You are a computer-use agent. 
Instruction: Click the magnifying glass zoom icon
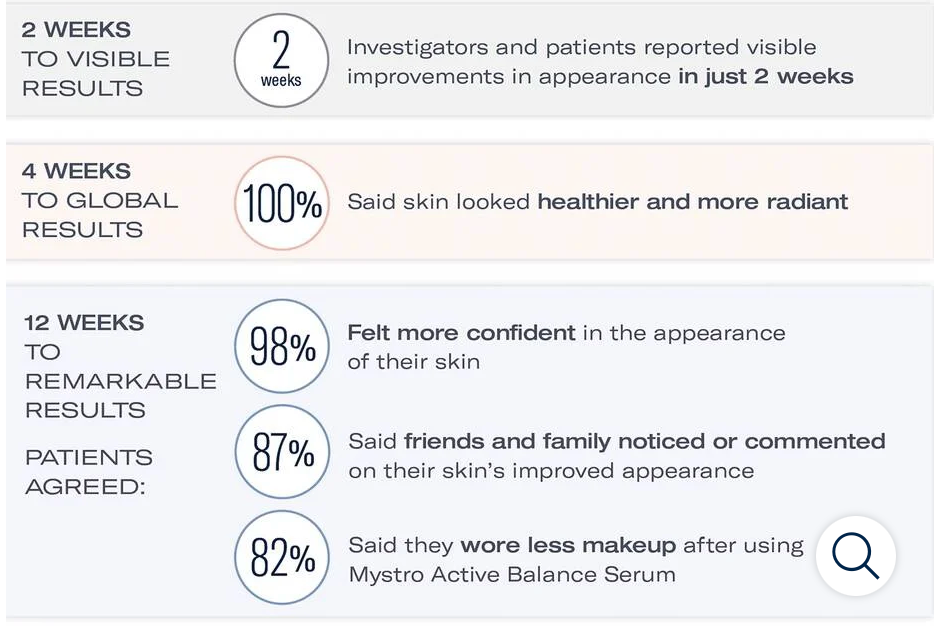855,556
